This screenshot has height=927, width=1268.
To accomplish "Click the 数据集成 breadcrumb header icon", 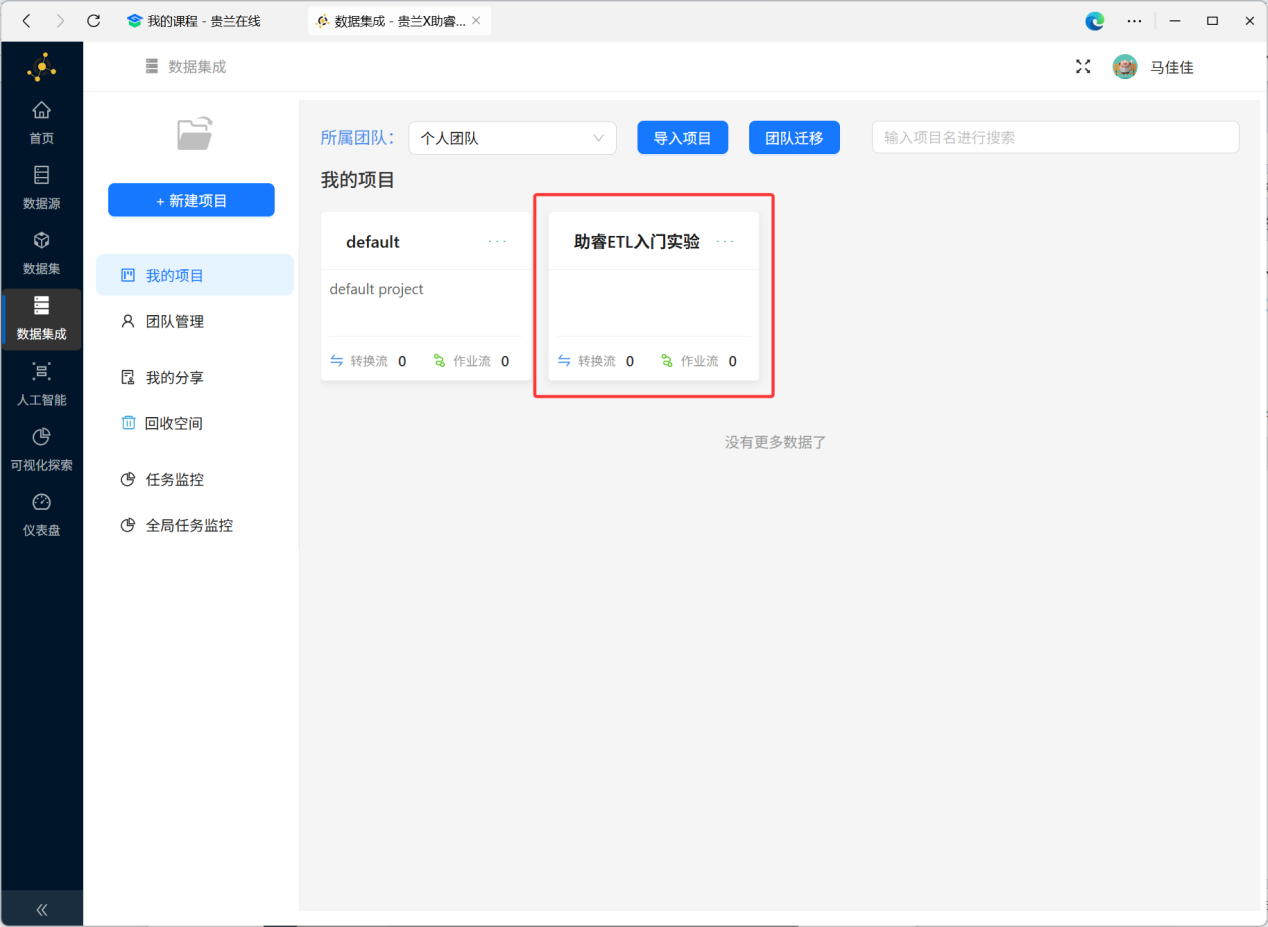I will click(152, 67).
